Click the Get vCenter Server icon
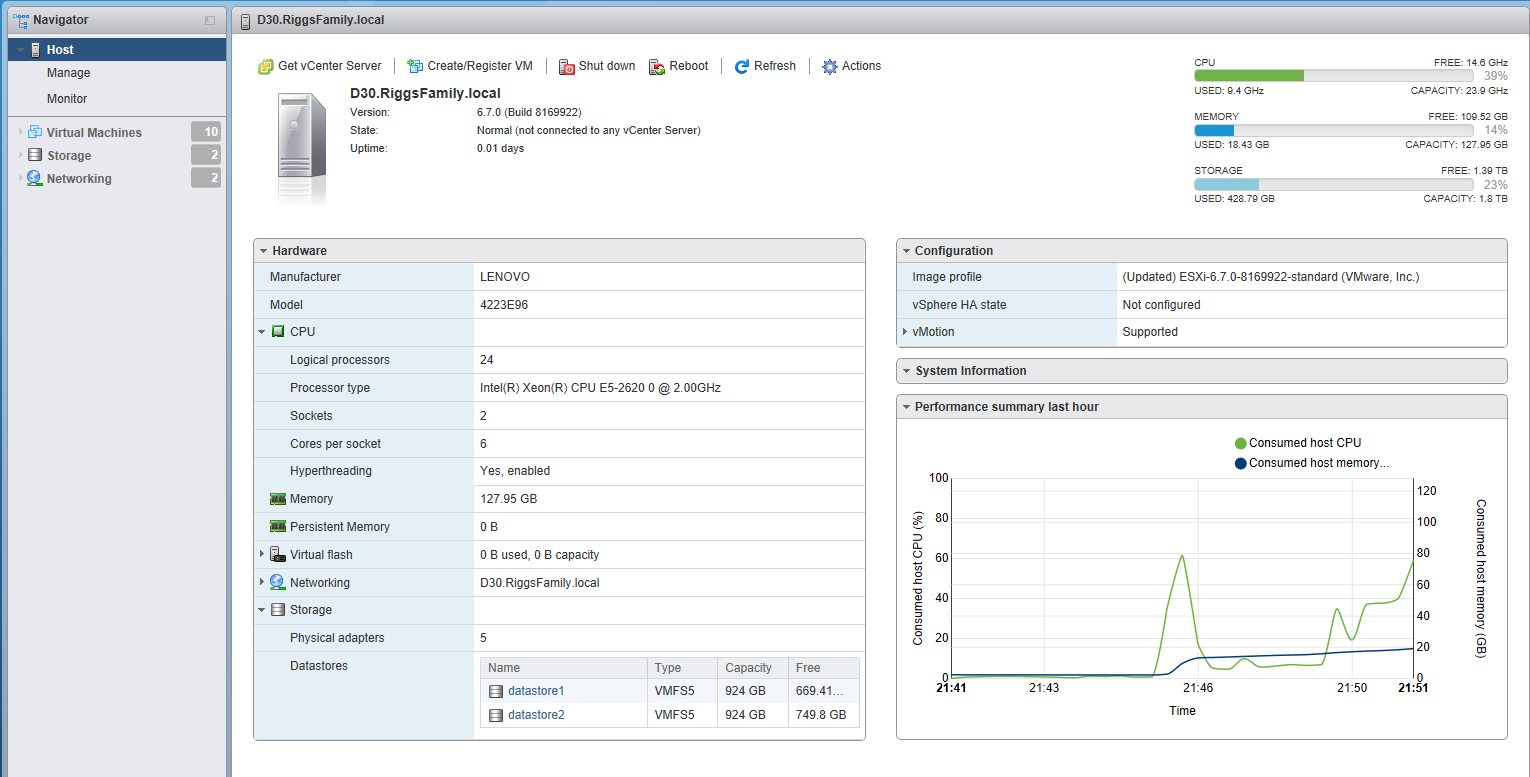Viewport: 1530px width, 777px height. click(266, 67)
